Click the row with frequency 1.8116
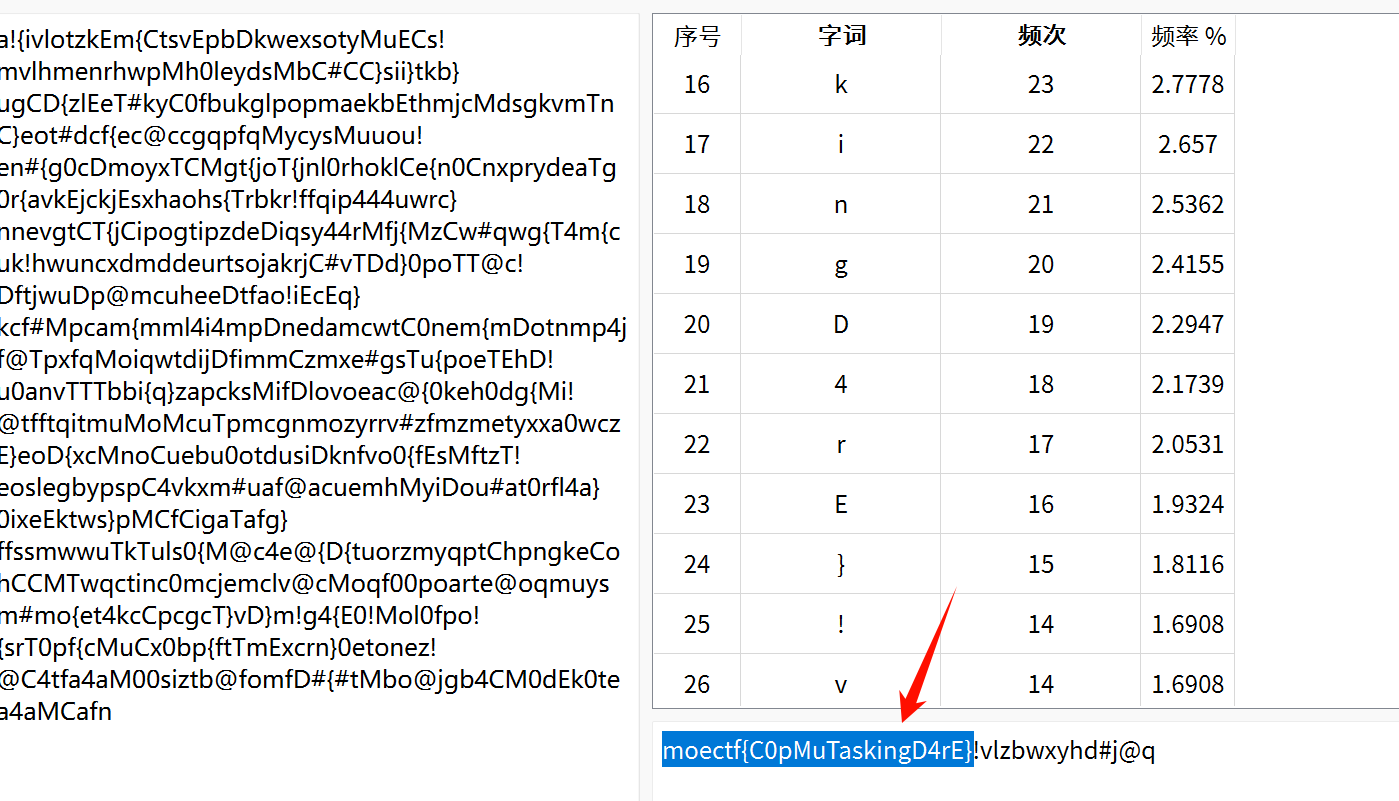Image resolution: width=1399 pixels, height=801 pixels. (1187, 563)
